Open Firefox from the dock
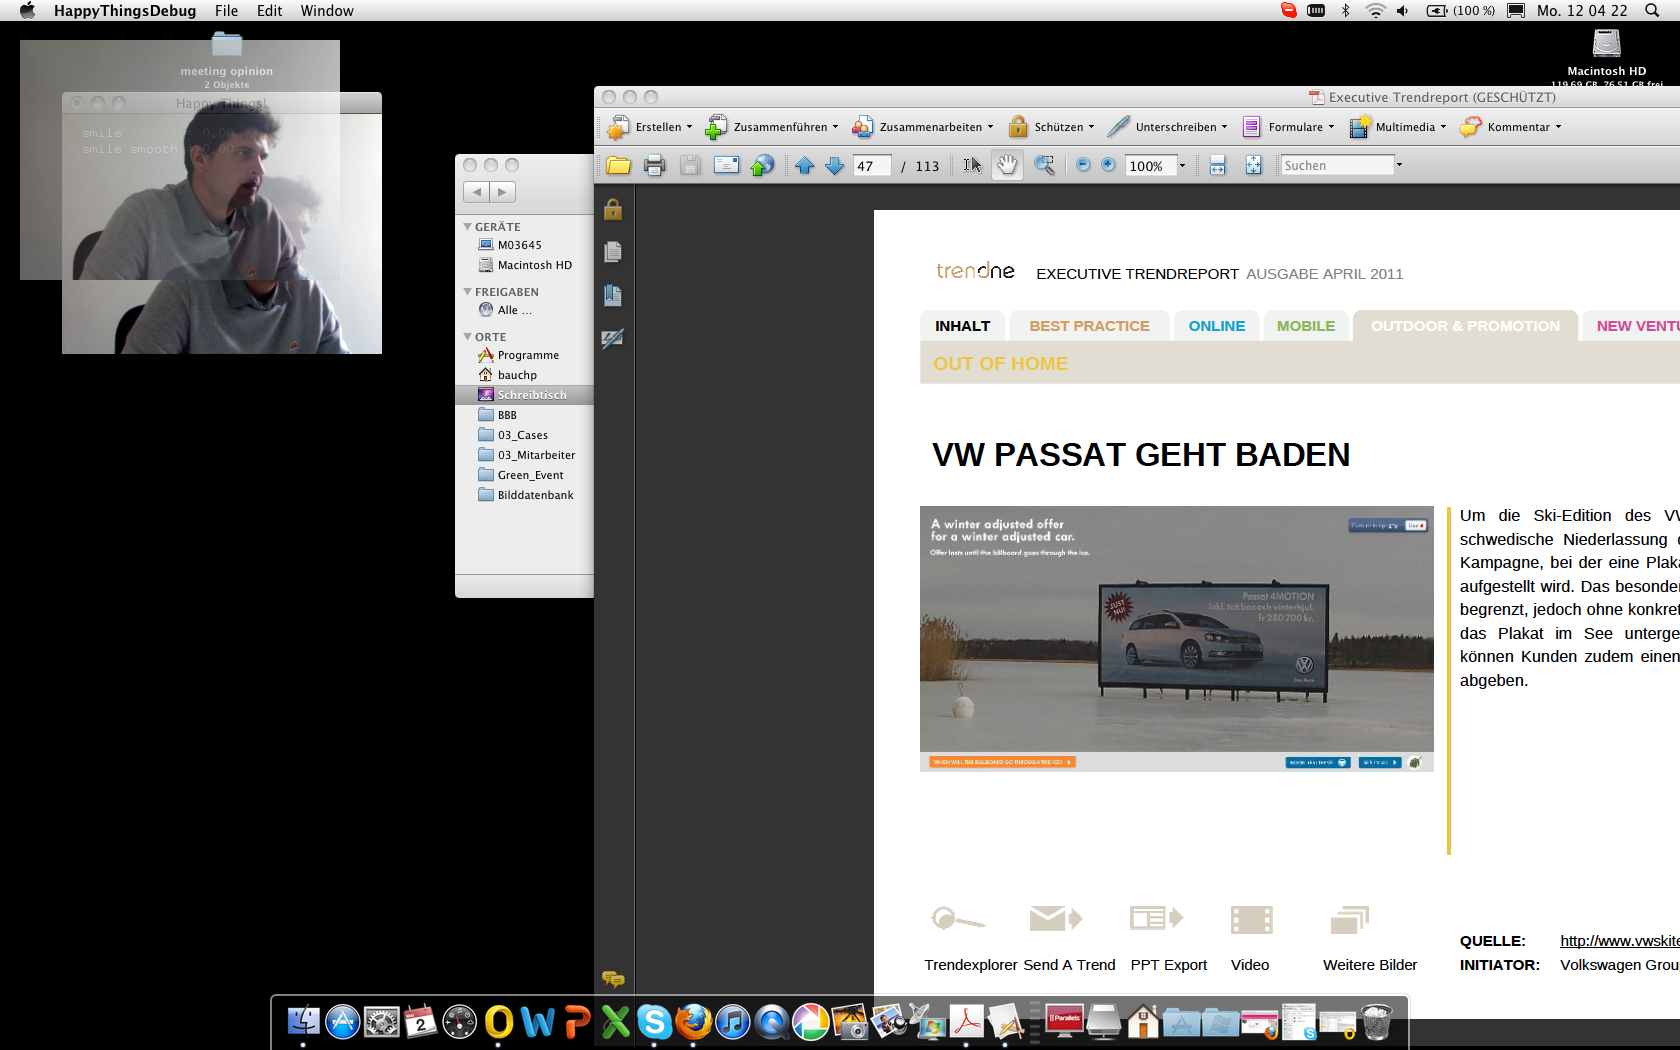The height and width of the screenshot is (1050, 1680). tap(693, 1022)
